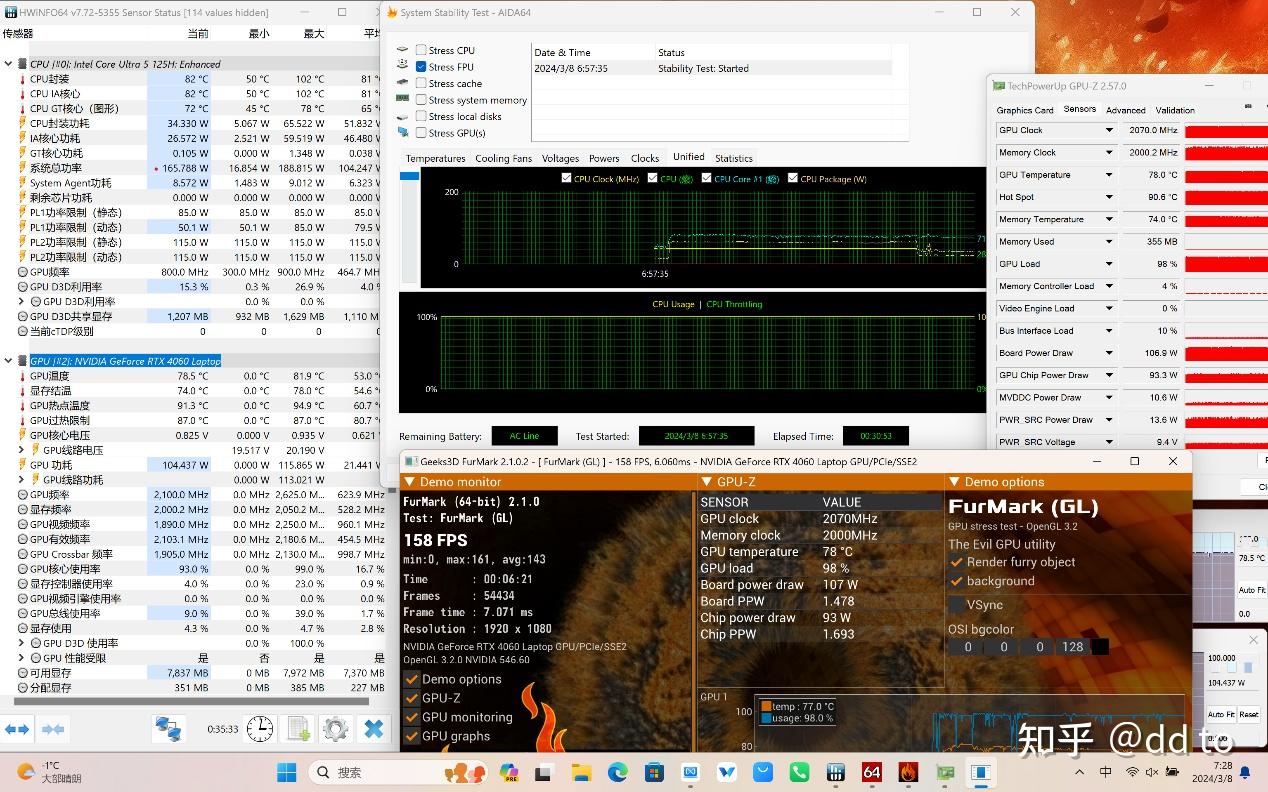Toggle CPU Clock (MHz) graph checkbox
This screenshot has height=792, width=1268.
(567, 179)
